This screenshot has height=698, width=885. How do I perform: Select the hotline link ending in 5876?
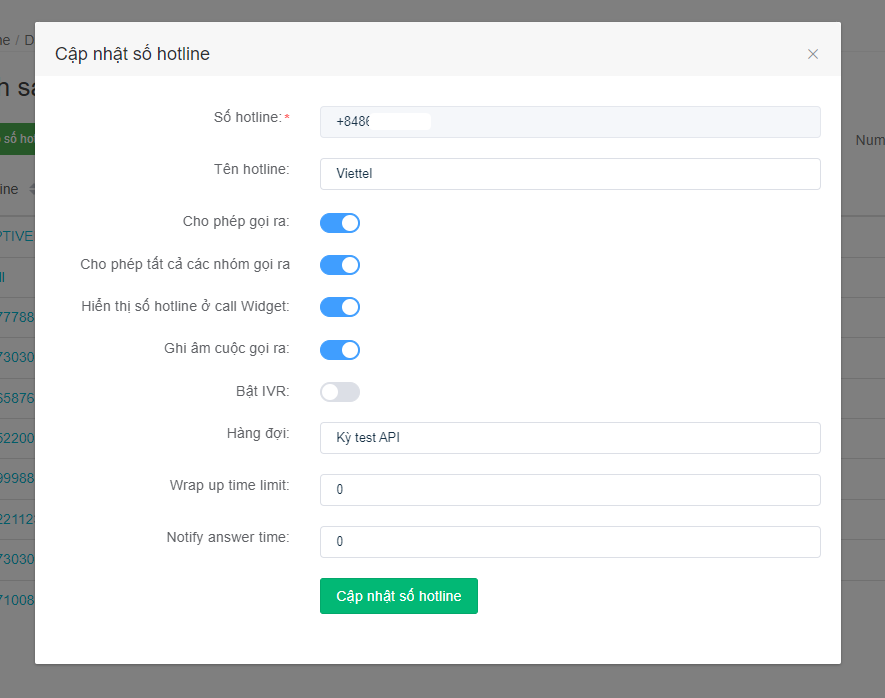(17, 398)
